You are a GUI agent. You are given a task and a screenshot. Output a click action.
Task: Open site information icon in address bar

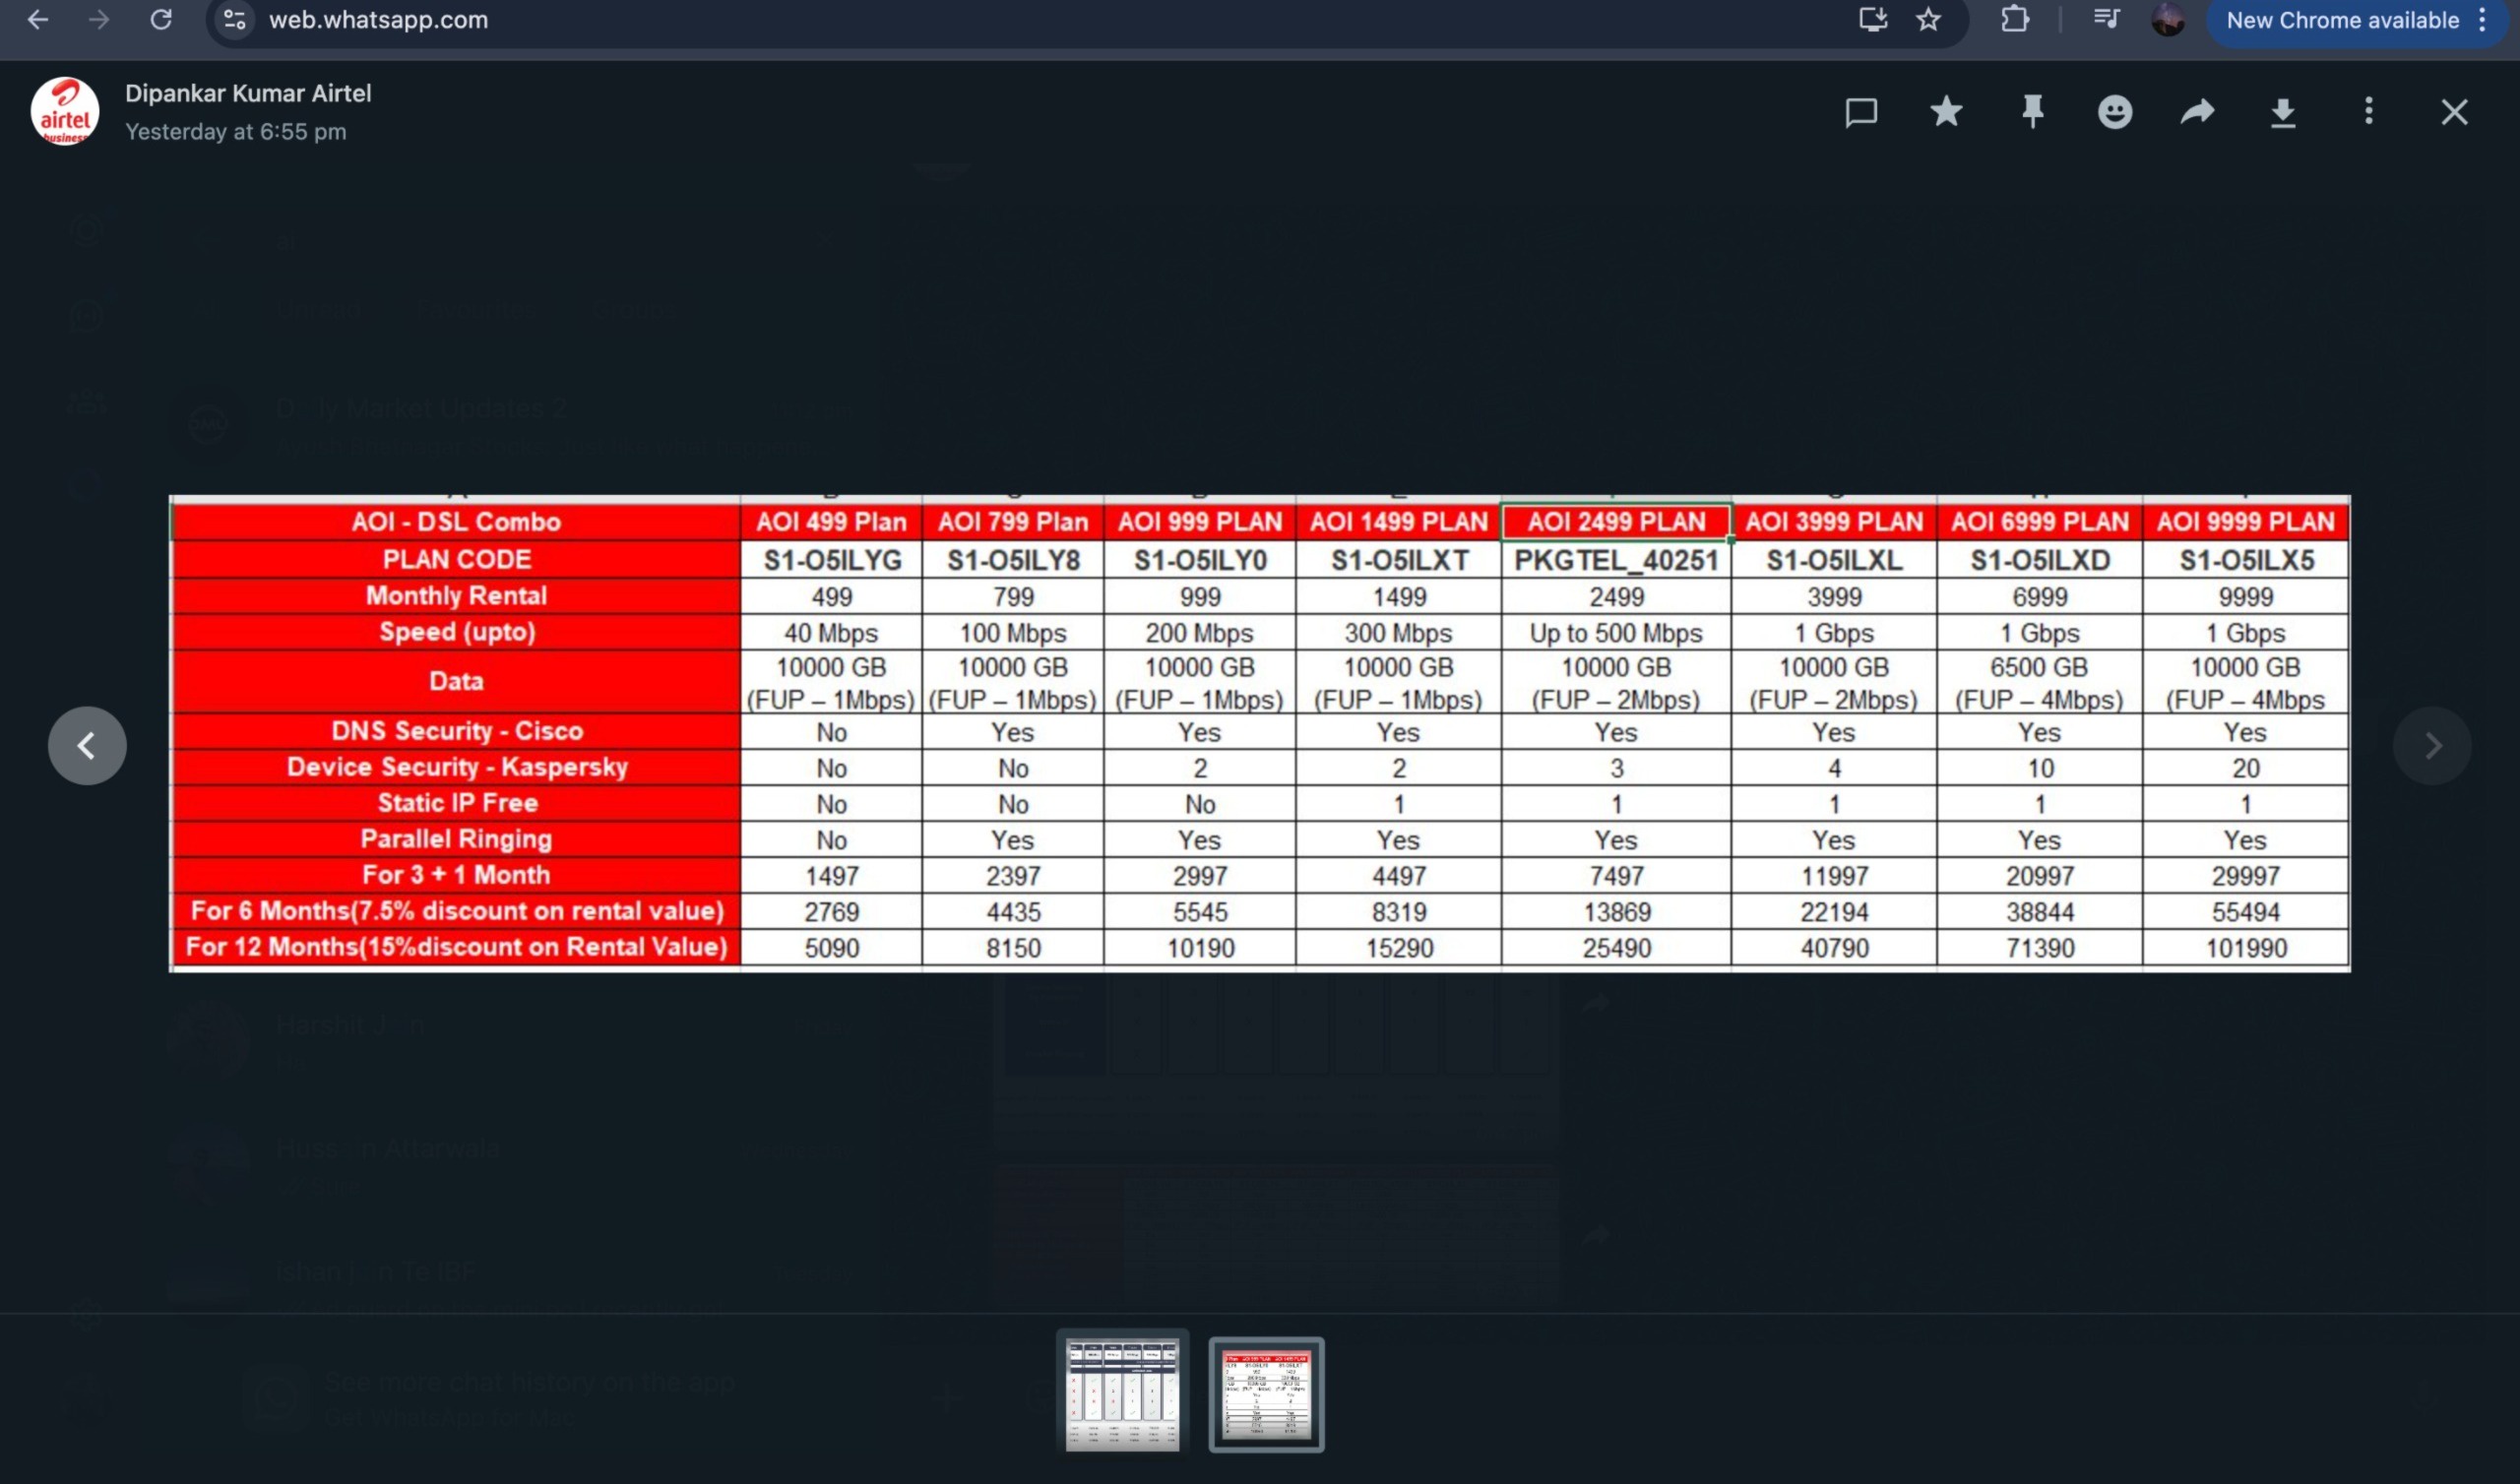point(235,20)
